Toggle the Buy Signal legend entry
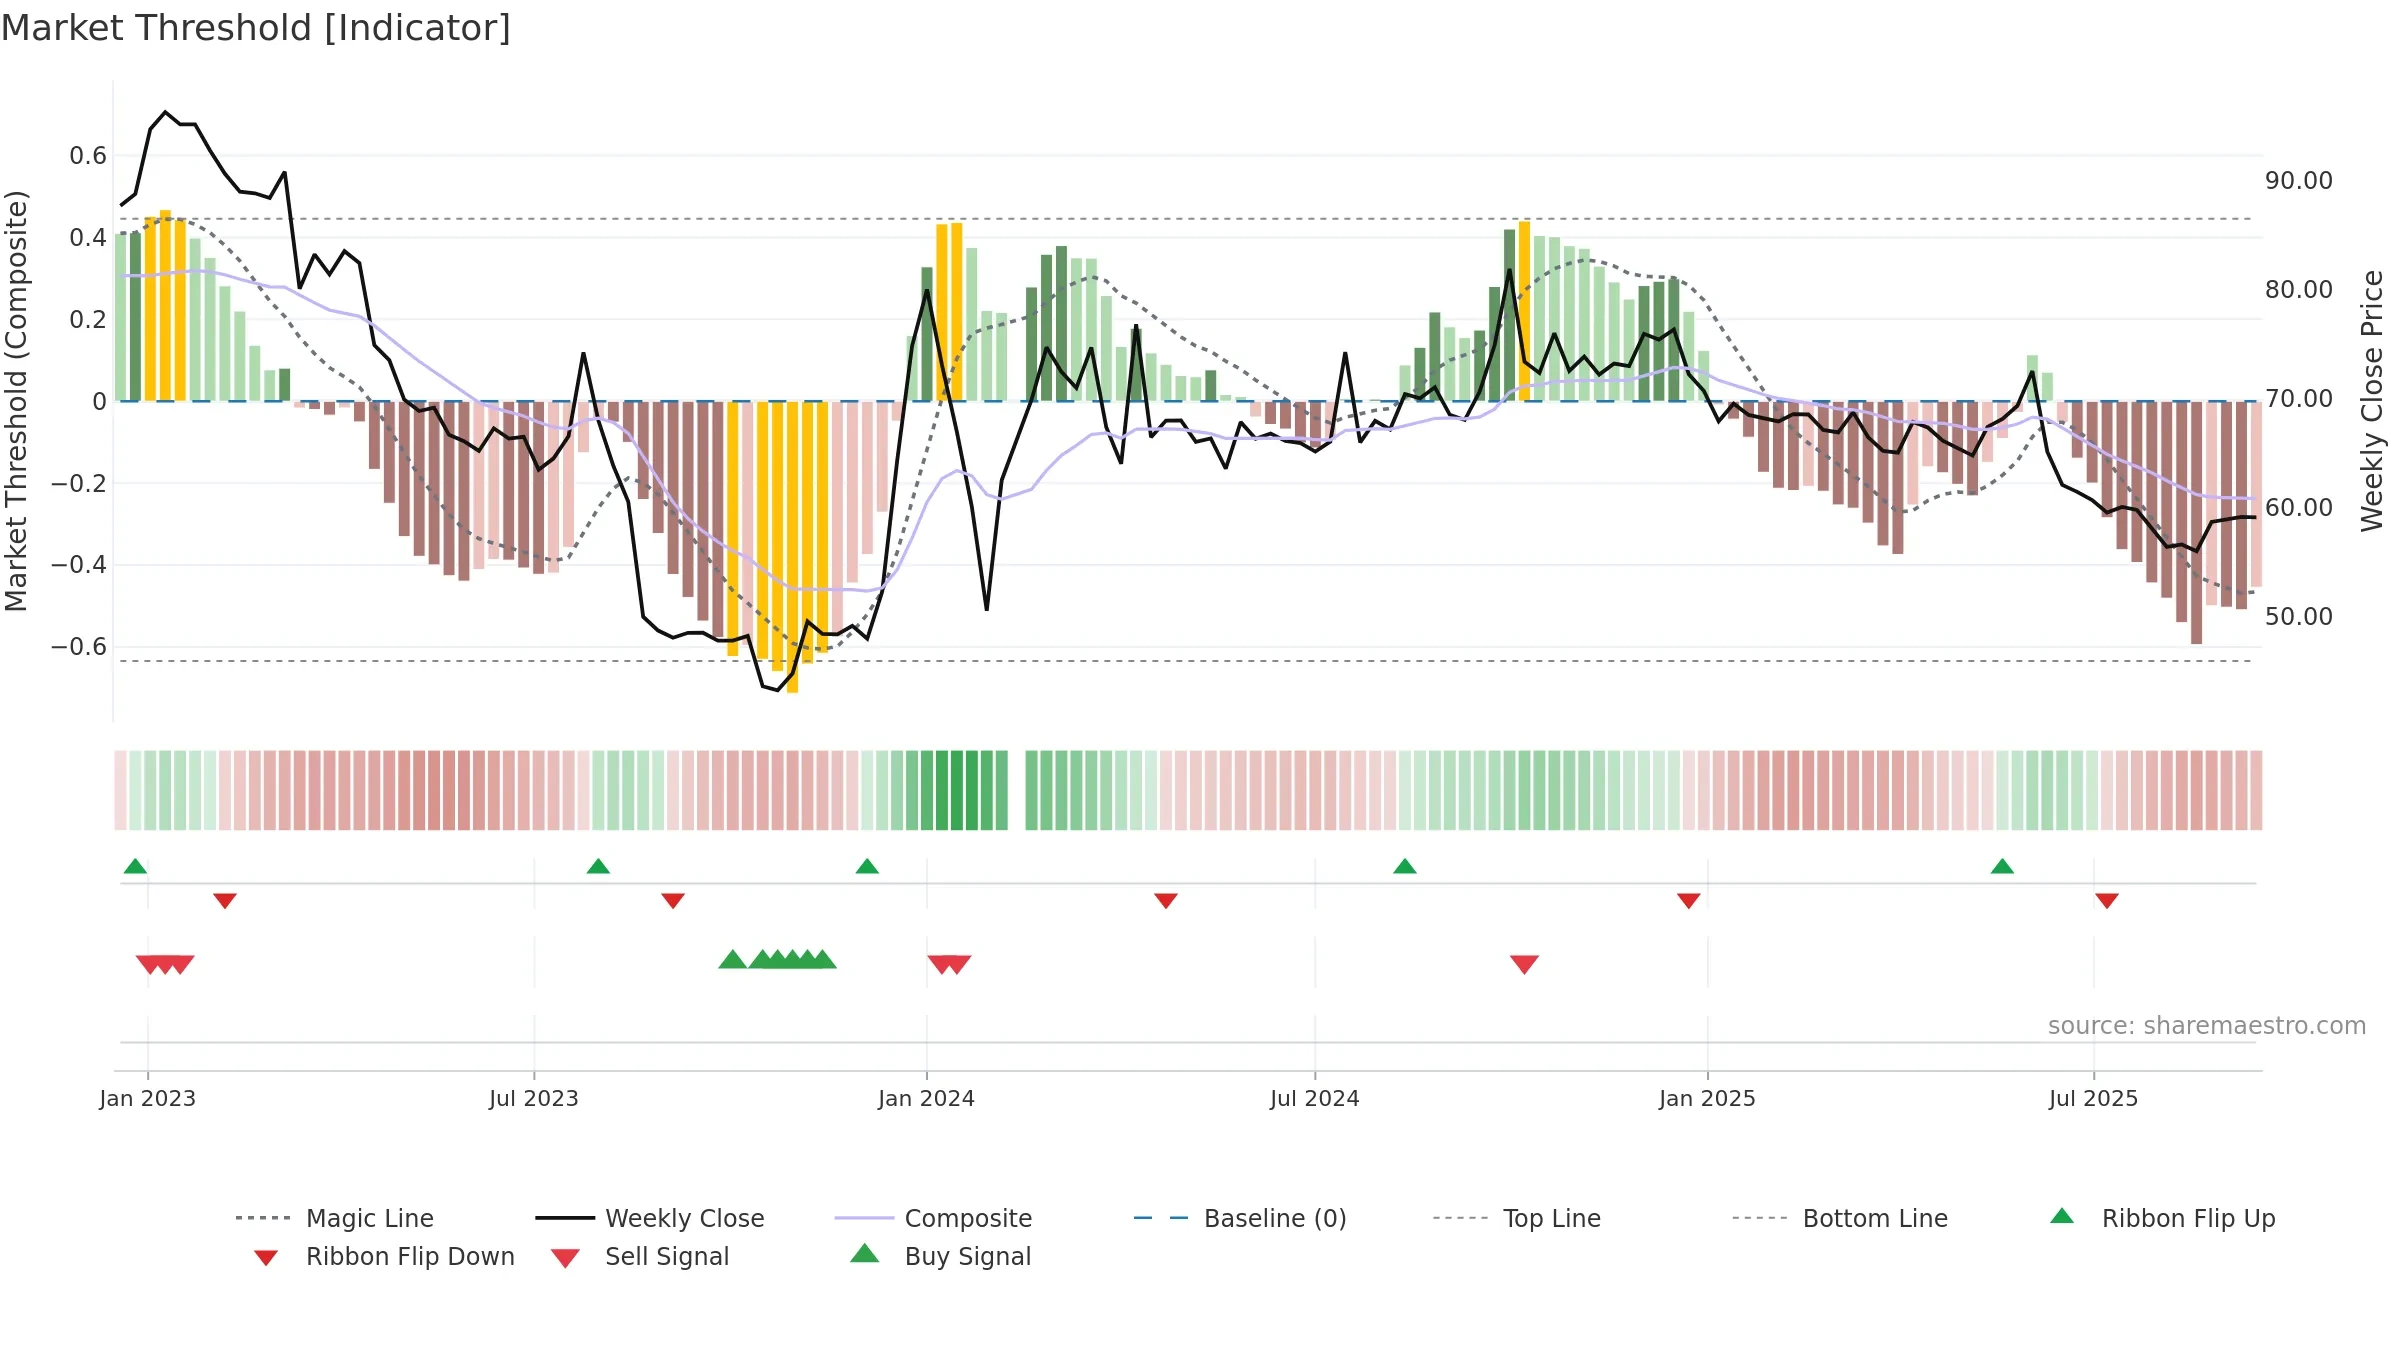 [x=940, y=1256]
